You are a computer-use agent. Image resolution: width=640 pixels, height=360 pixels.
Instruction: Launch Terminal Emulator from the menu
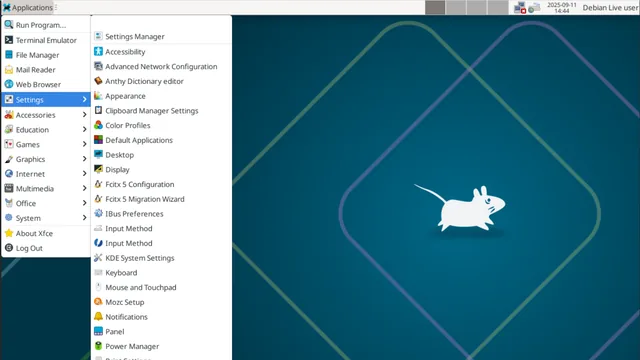click(46, 40)
